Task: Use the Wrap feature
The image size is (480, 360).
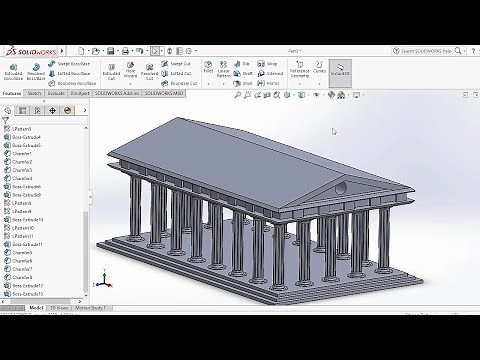Action: click(x=267, y=64)
